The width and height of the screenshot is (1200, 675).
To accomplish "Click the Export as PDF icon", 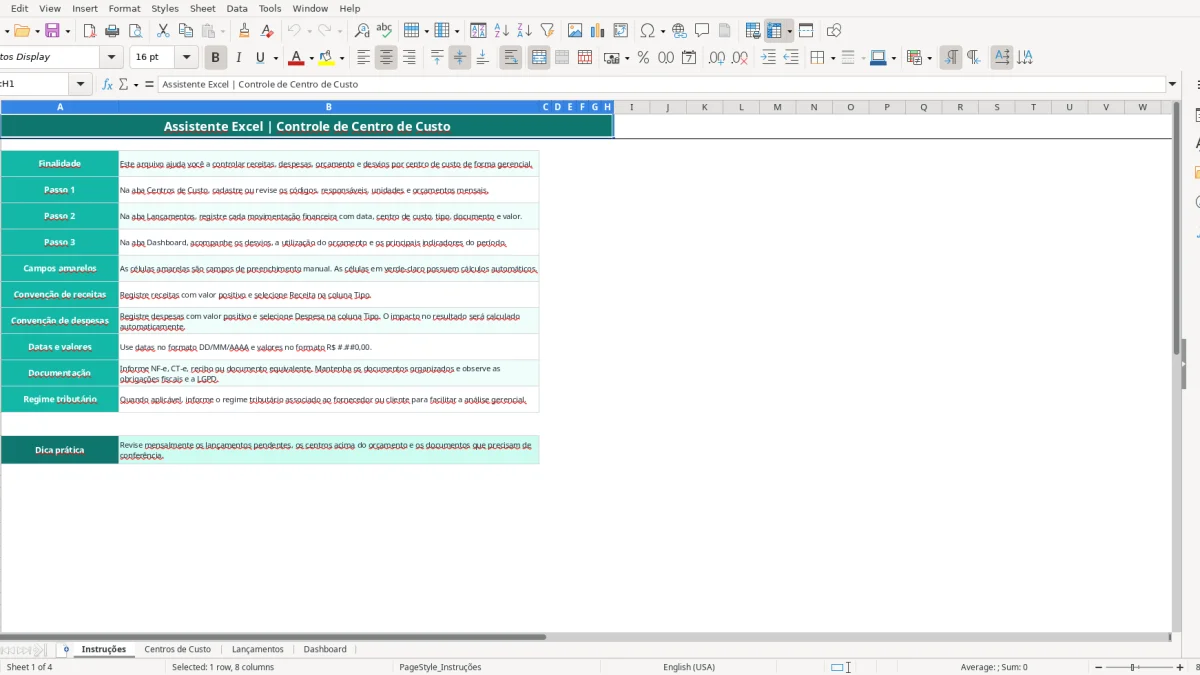I will [x=90, y=31].
